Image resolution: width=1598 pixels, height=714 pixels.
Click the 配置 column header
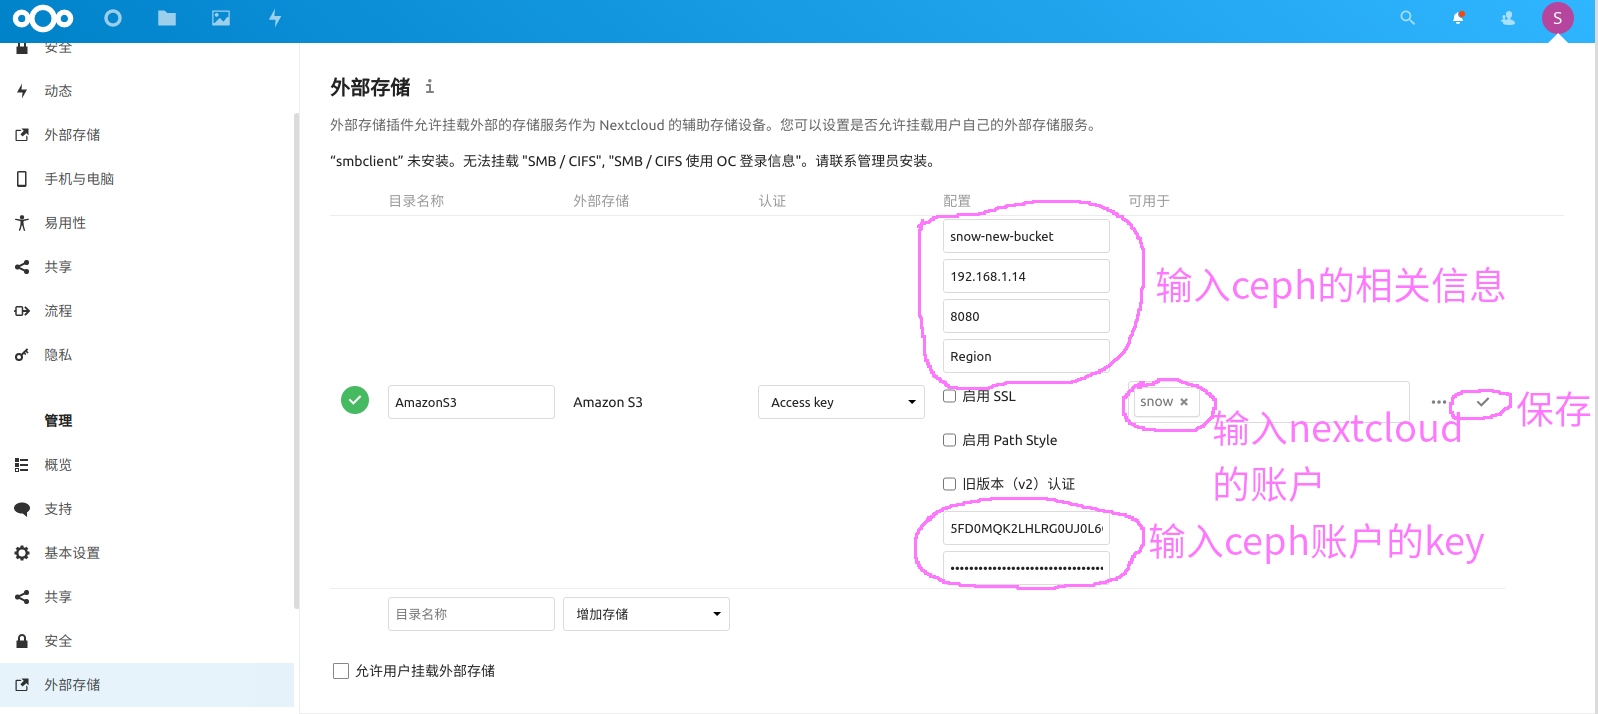click(957, 201)
